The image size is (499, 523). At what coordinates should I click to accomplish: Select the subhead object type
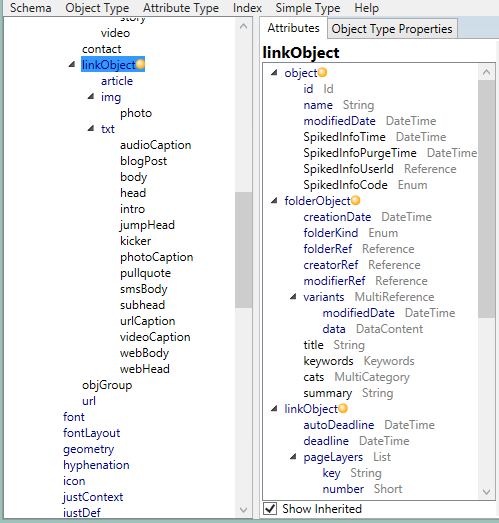[142, 305]
